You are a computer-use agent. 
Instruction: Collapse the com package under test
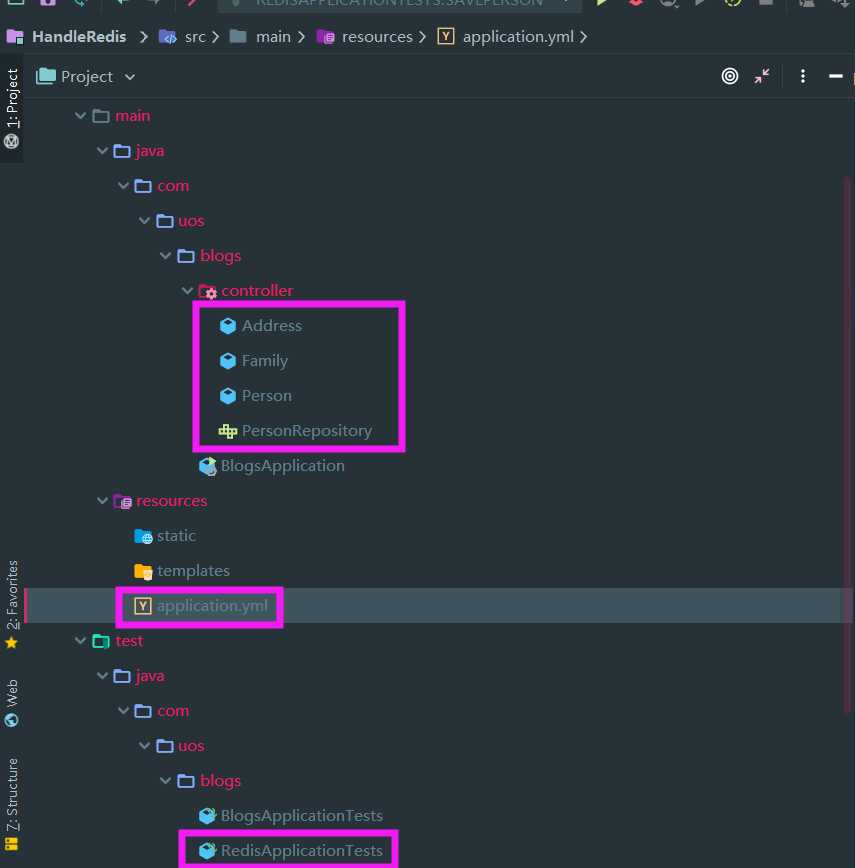point(123,710)
